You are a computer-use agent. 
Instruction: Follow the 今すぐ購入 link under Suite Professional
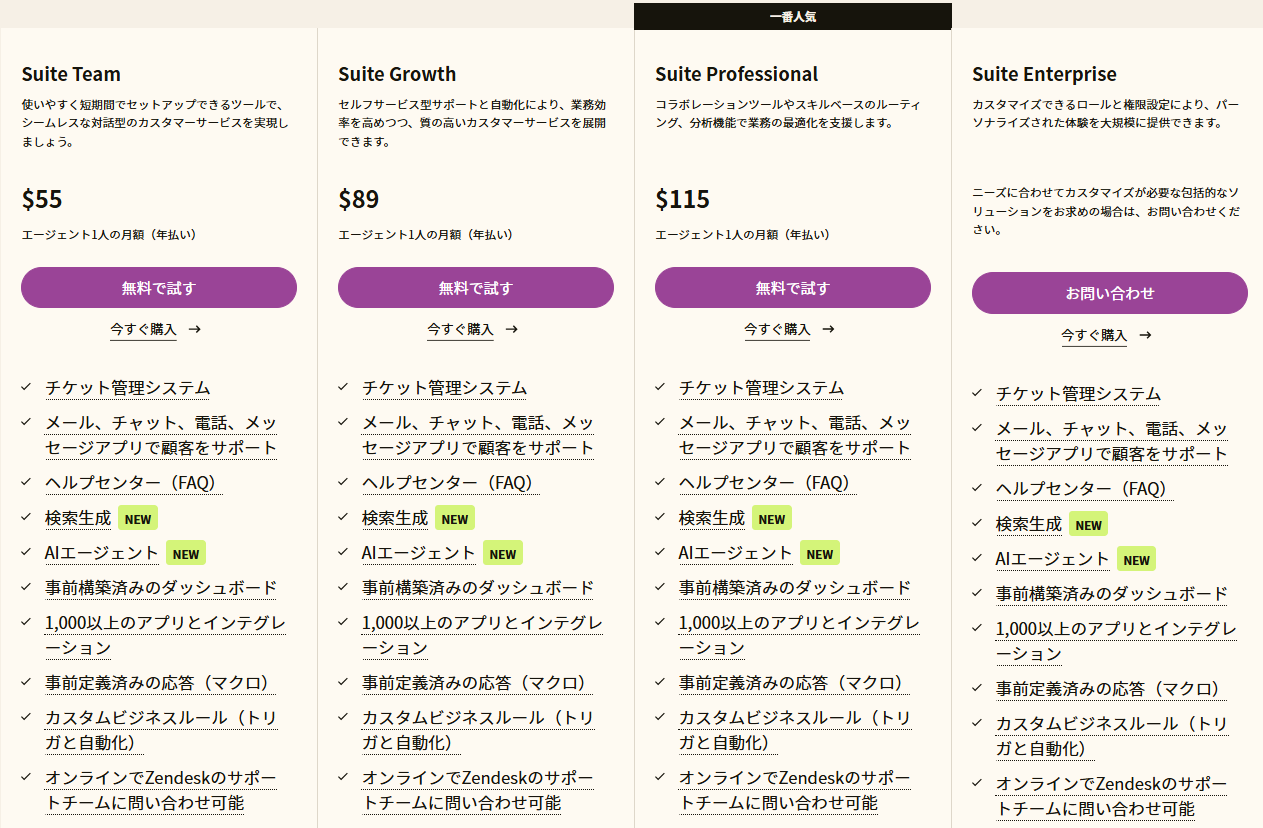point(777,329)
